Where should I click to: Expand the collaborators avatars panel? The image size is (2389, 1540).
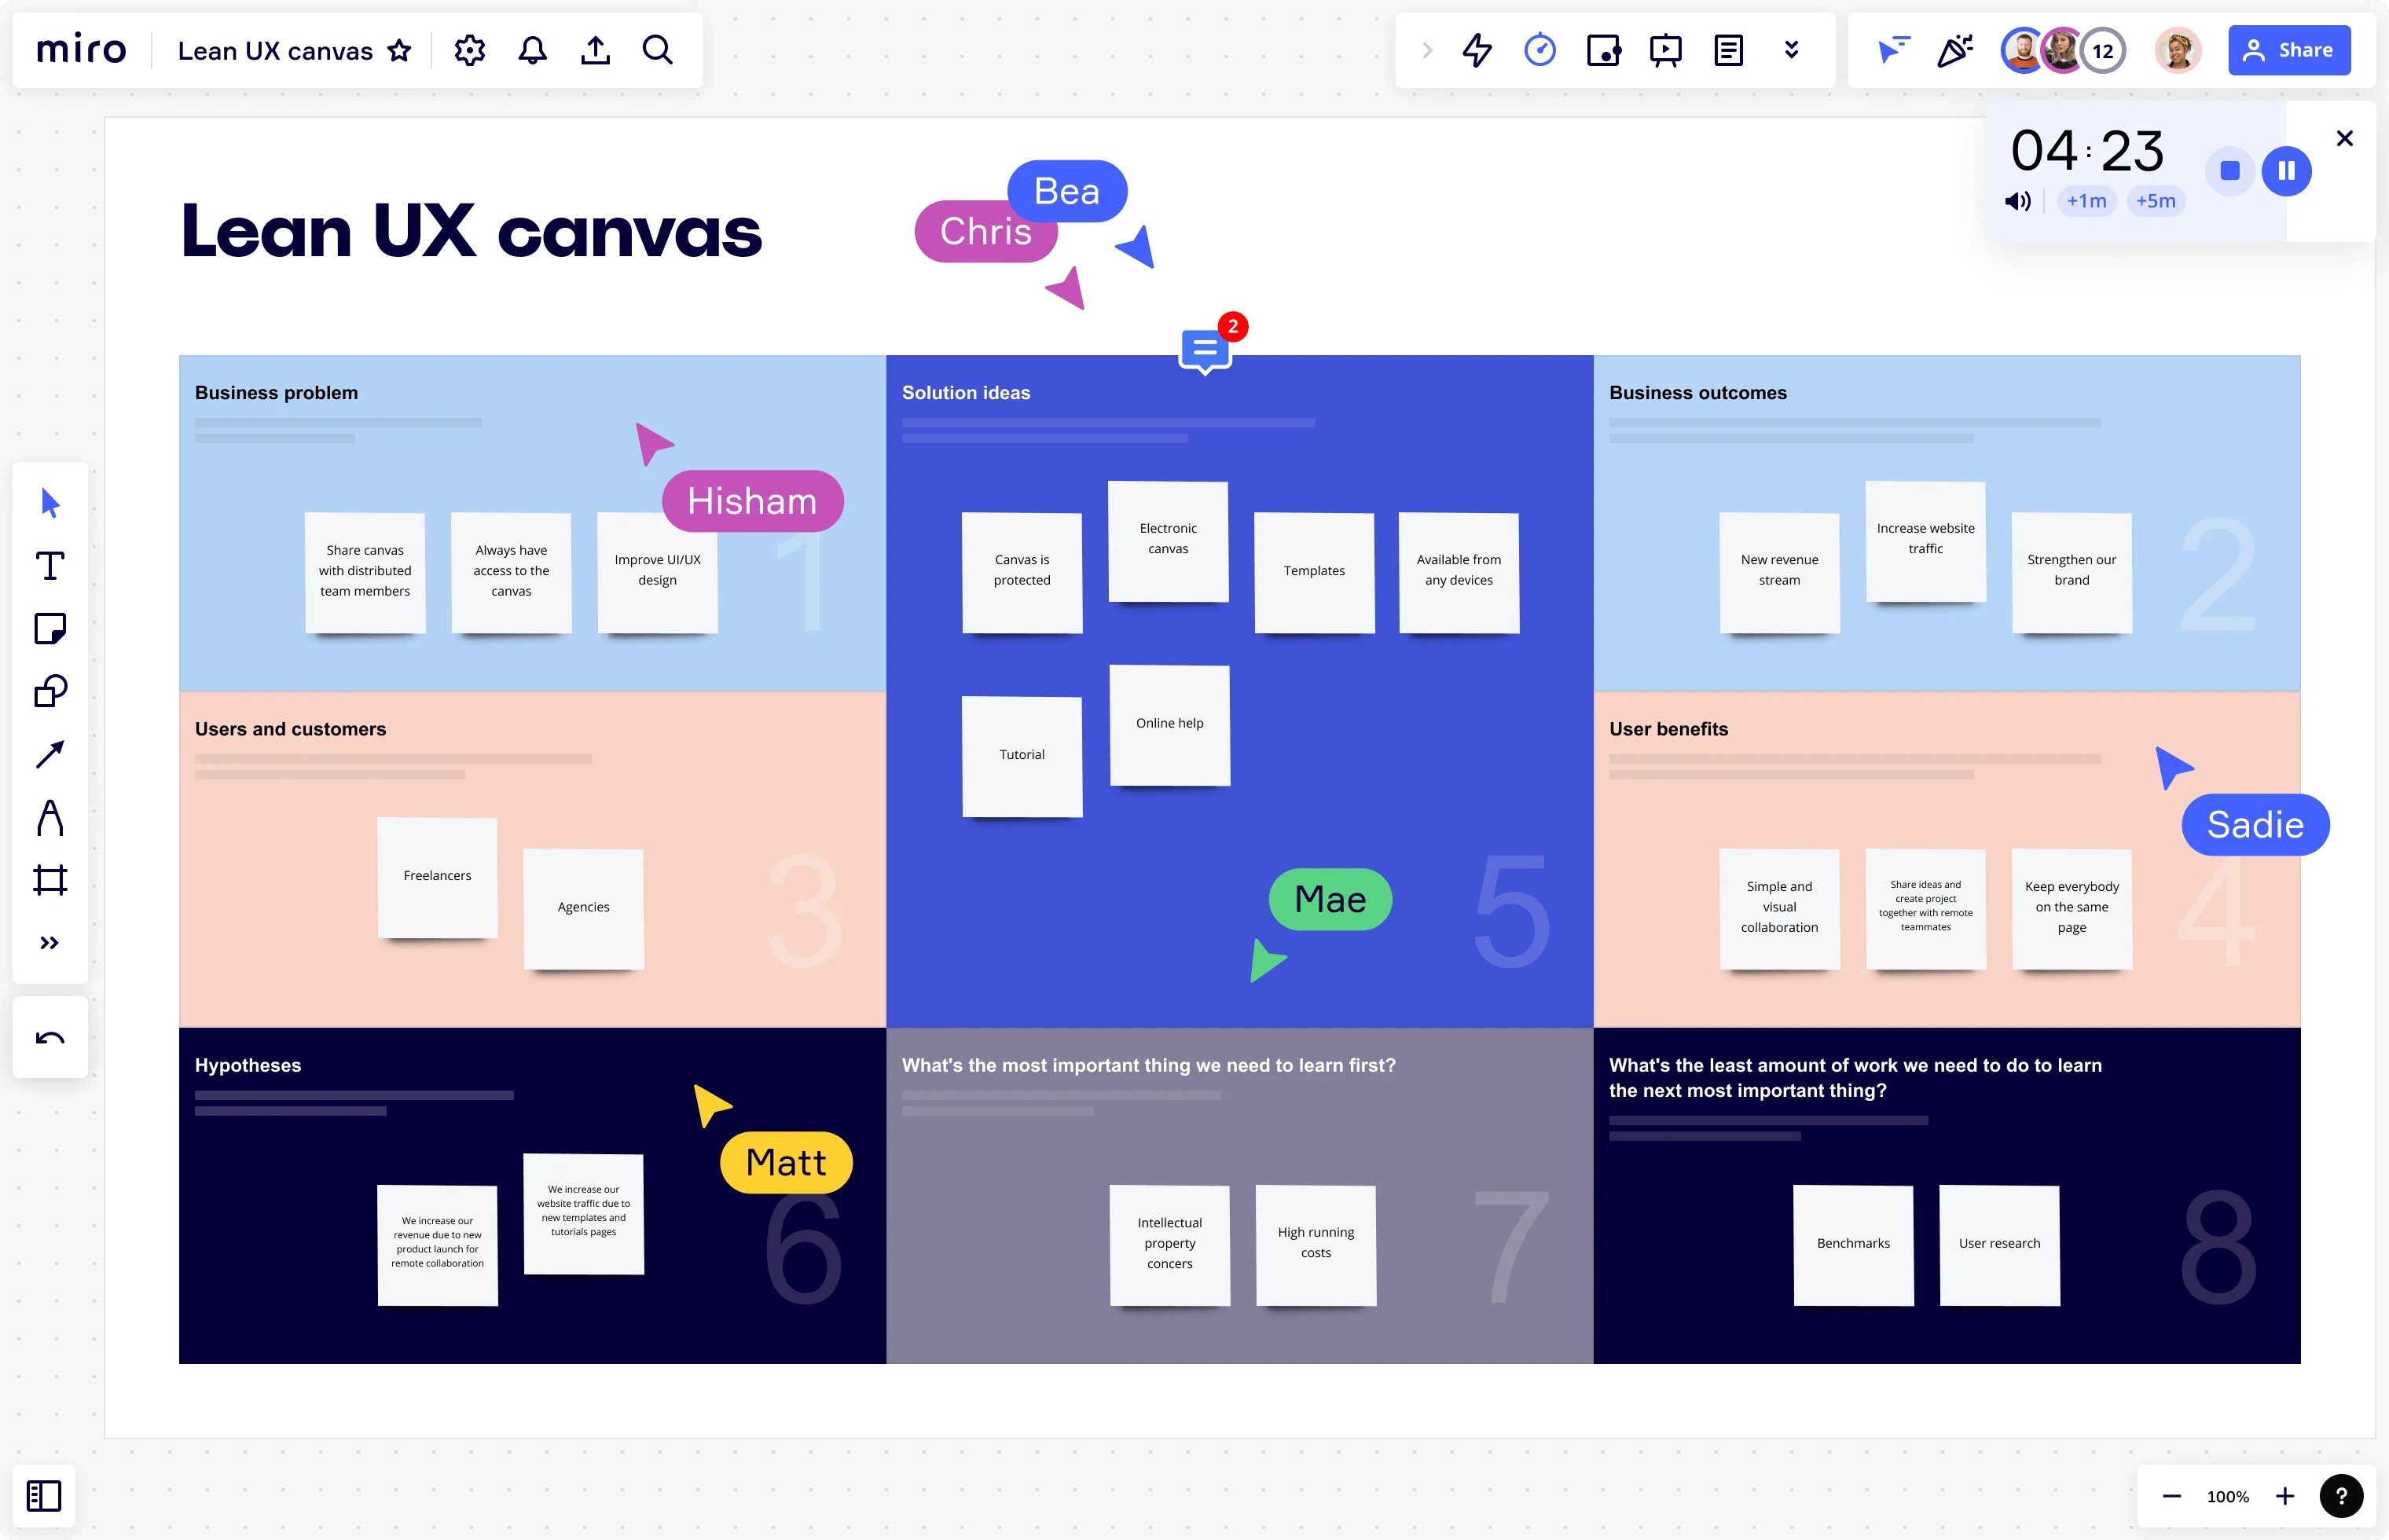click(2101, 49)
